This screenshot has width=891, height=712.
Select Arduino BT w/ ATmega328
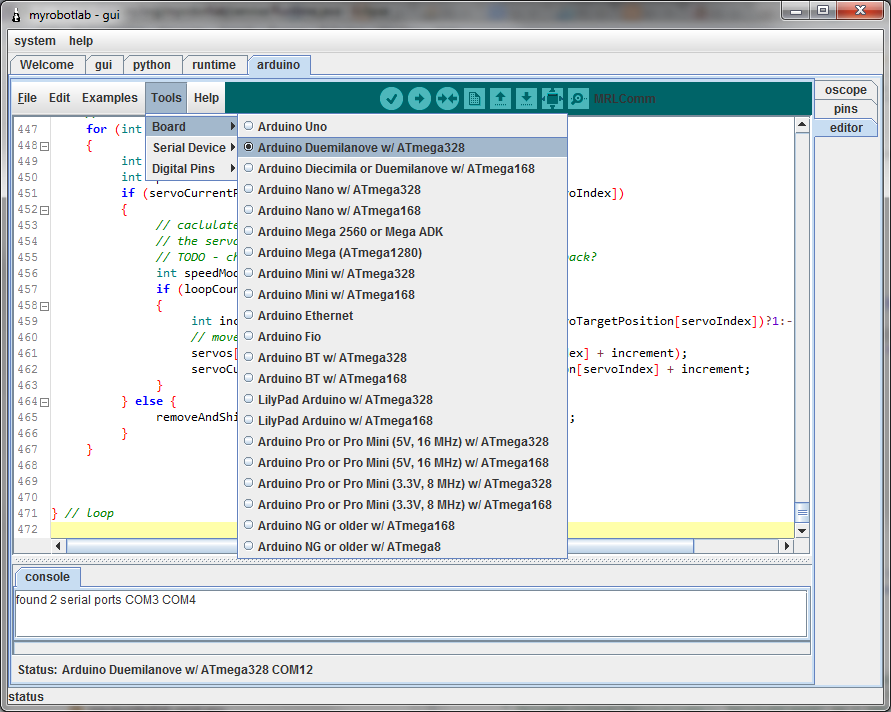pyautogui.click(x=402, y=358)
